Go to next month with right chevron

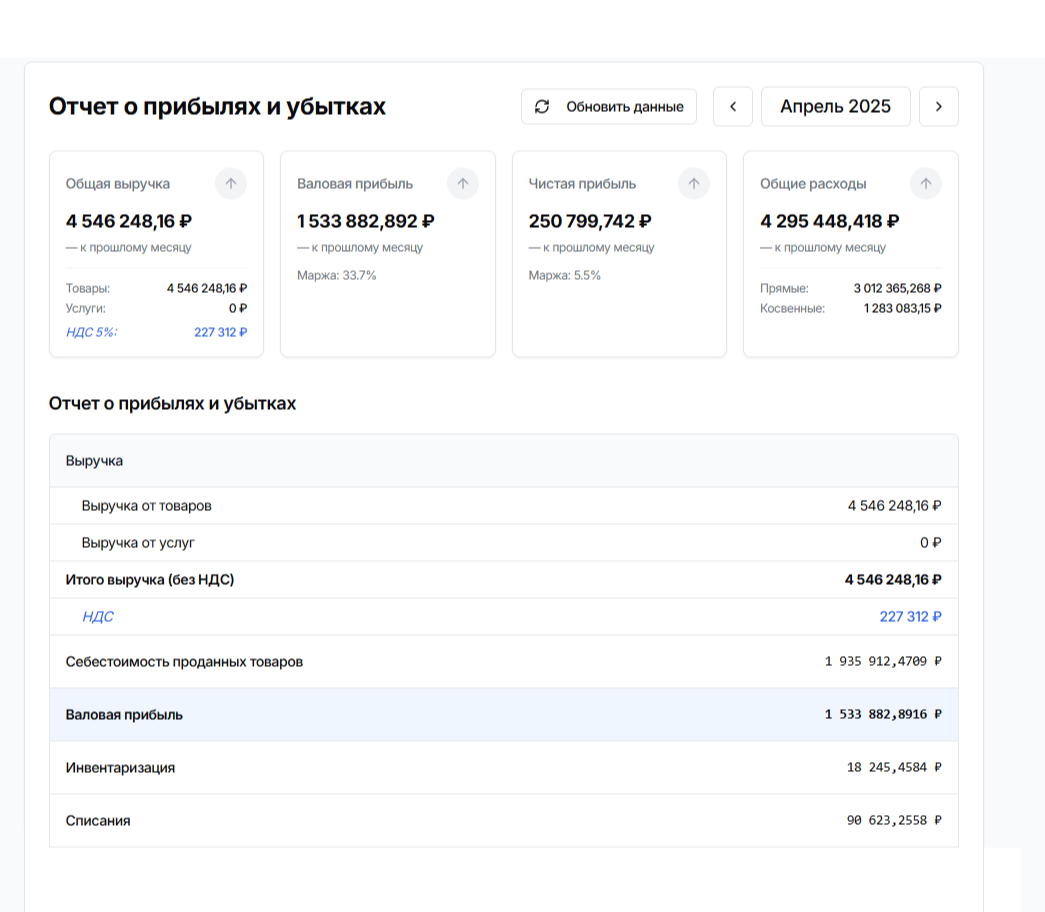[x=938, y=107]
